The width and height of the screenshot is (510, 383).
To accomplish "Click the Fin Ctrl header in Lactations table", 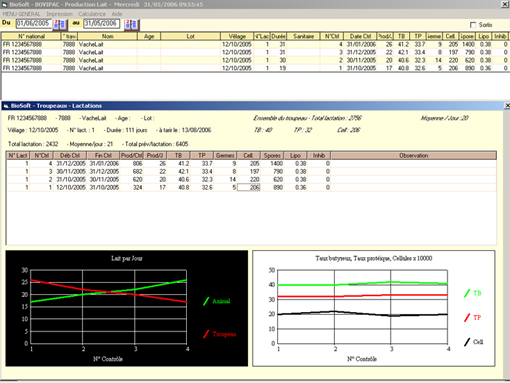I will (x=103, y=156).
